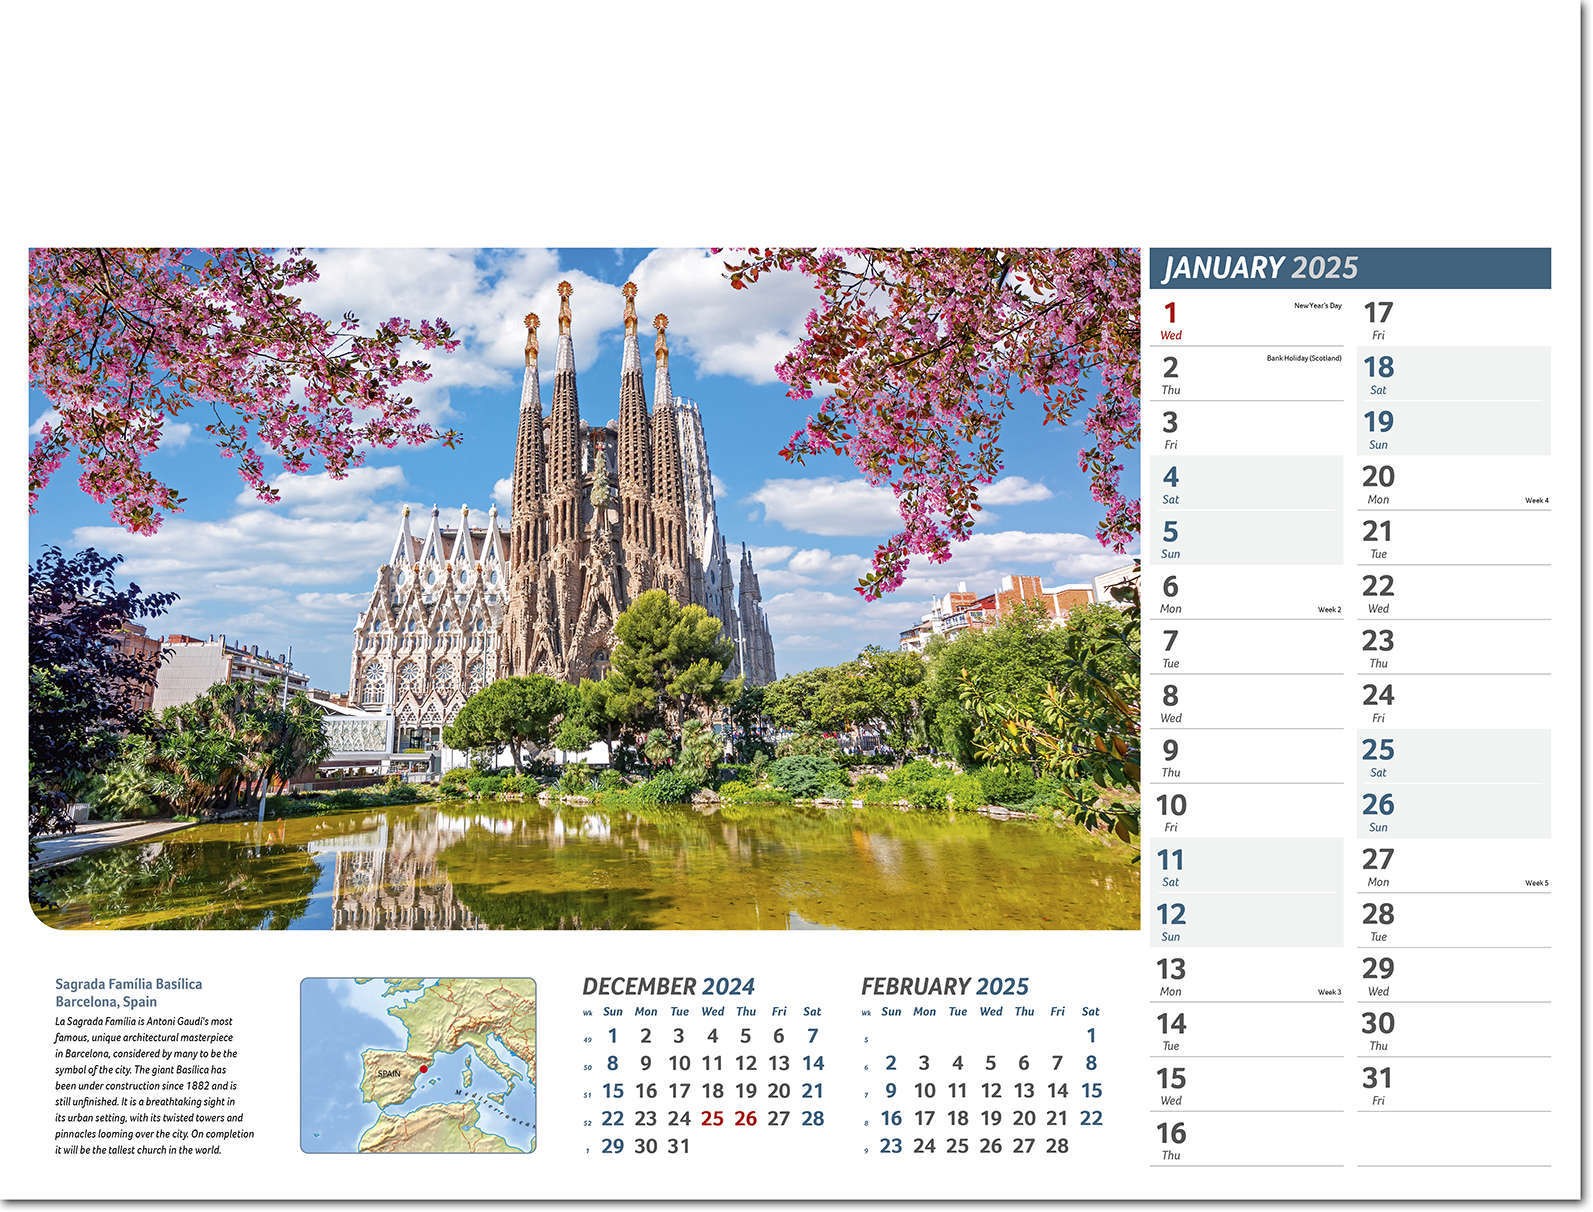Click week number 52 in December mini calendar

point(587,1123)
